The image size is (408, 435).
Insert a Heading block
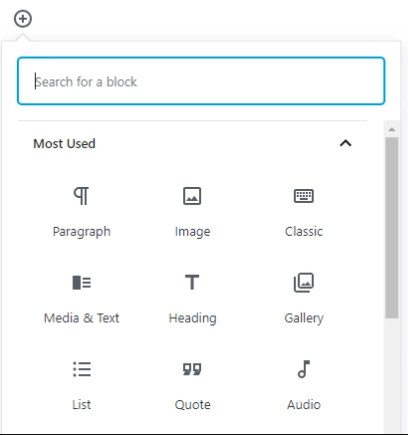coord(192,282)
